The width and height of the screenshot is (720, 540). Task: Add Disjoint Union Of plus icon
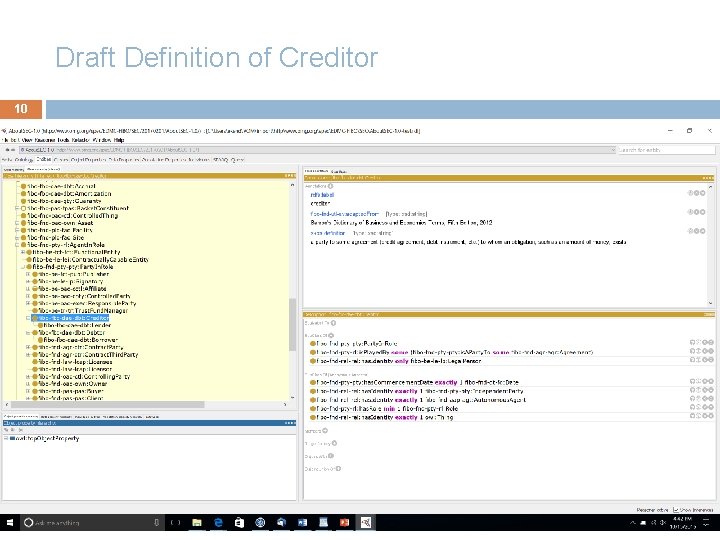tap(338, 468)
